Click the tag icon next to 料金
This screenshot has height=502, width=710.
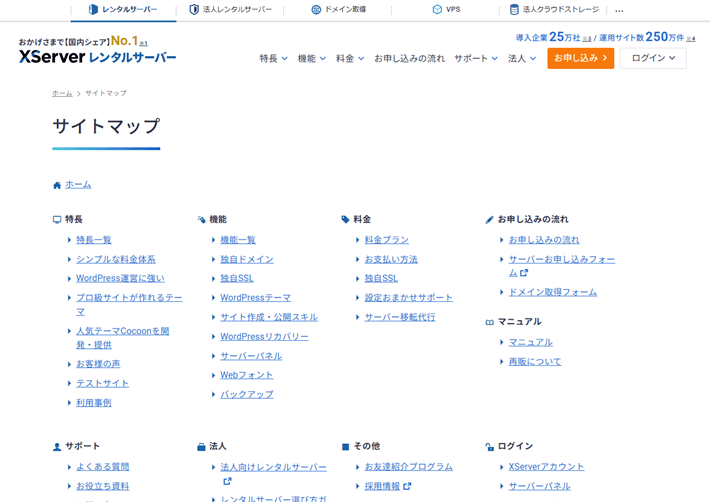click(x=345, y=220)
